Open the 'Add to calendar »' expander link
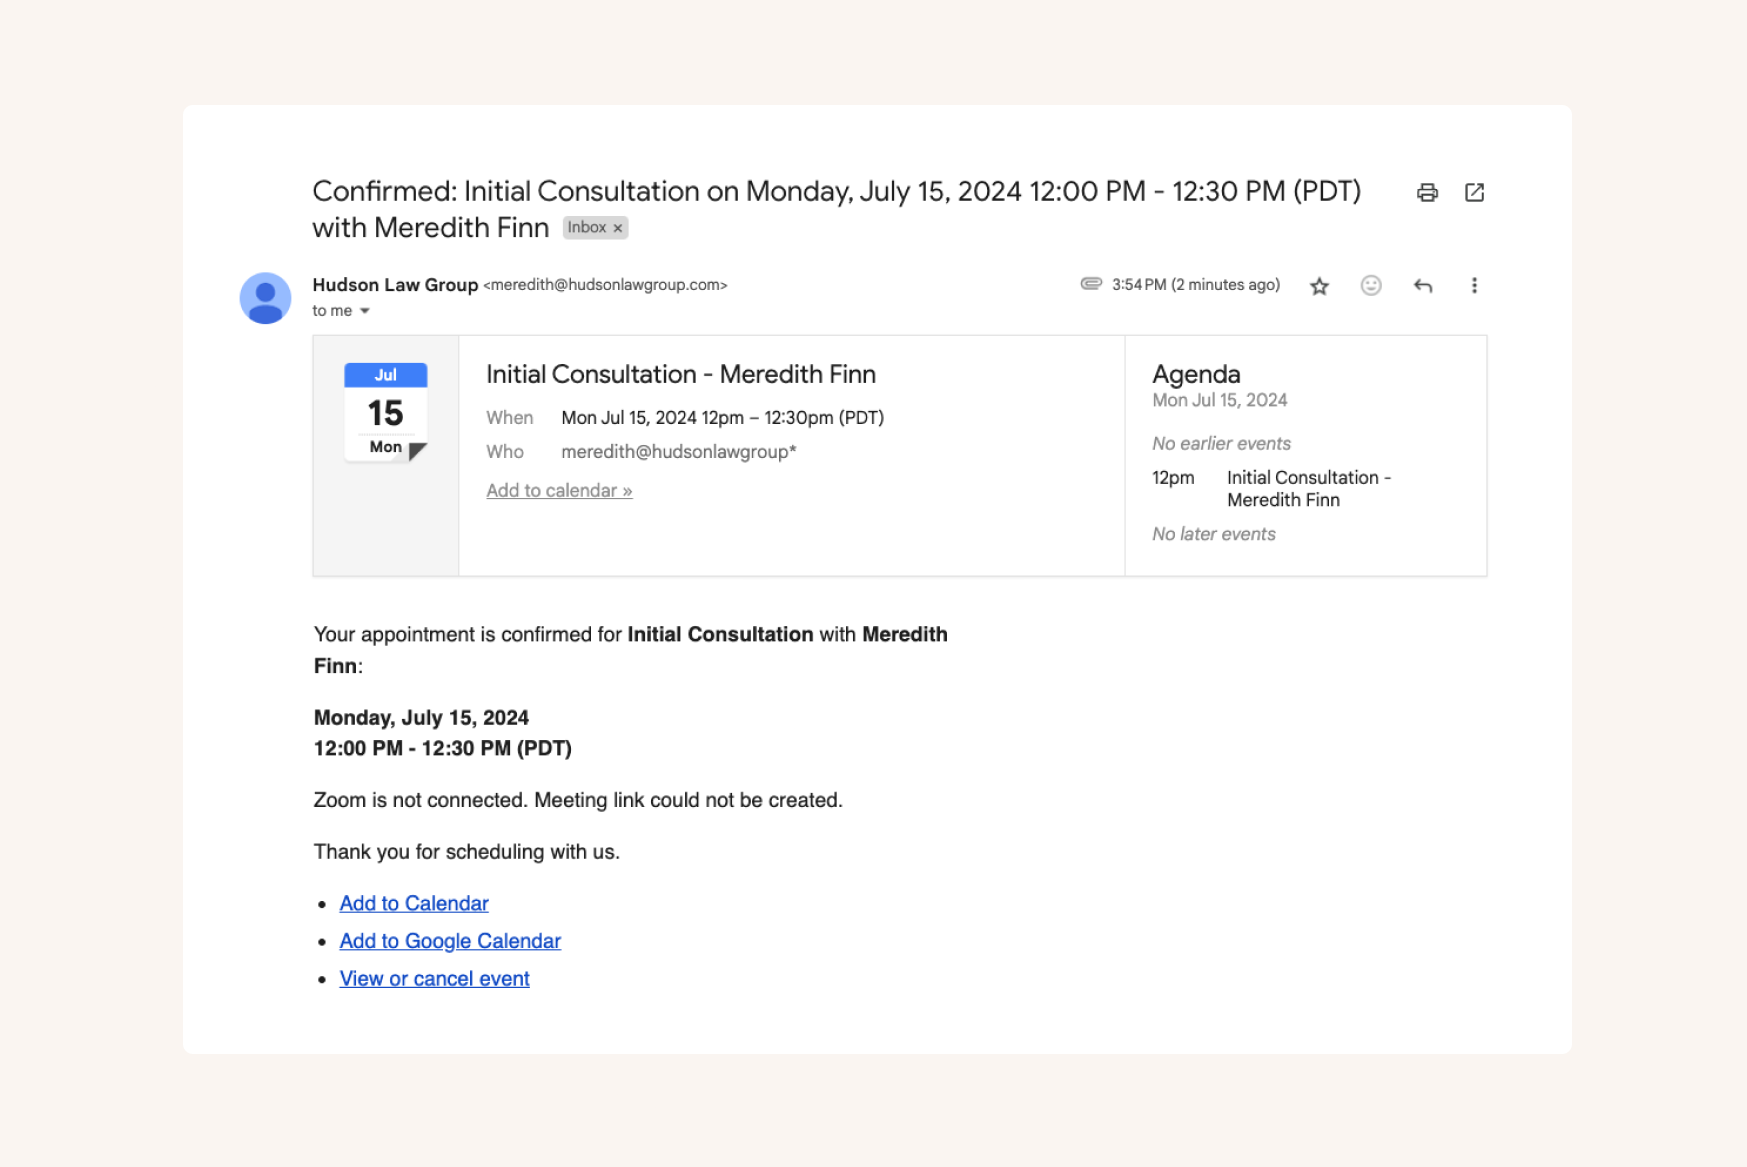 coord(558,490)
